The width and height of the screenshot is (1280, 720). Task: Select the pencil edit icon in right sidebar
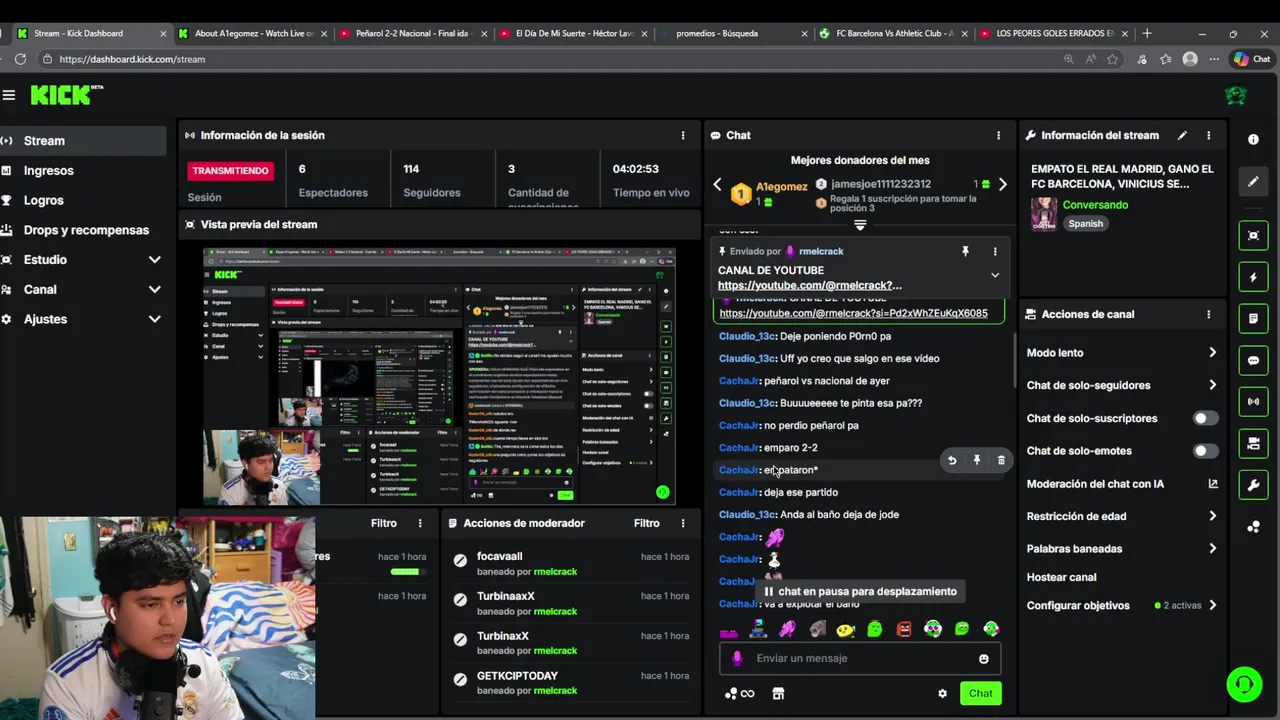[1253, 181]
